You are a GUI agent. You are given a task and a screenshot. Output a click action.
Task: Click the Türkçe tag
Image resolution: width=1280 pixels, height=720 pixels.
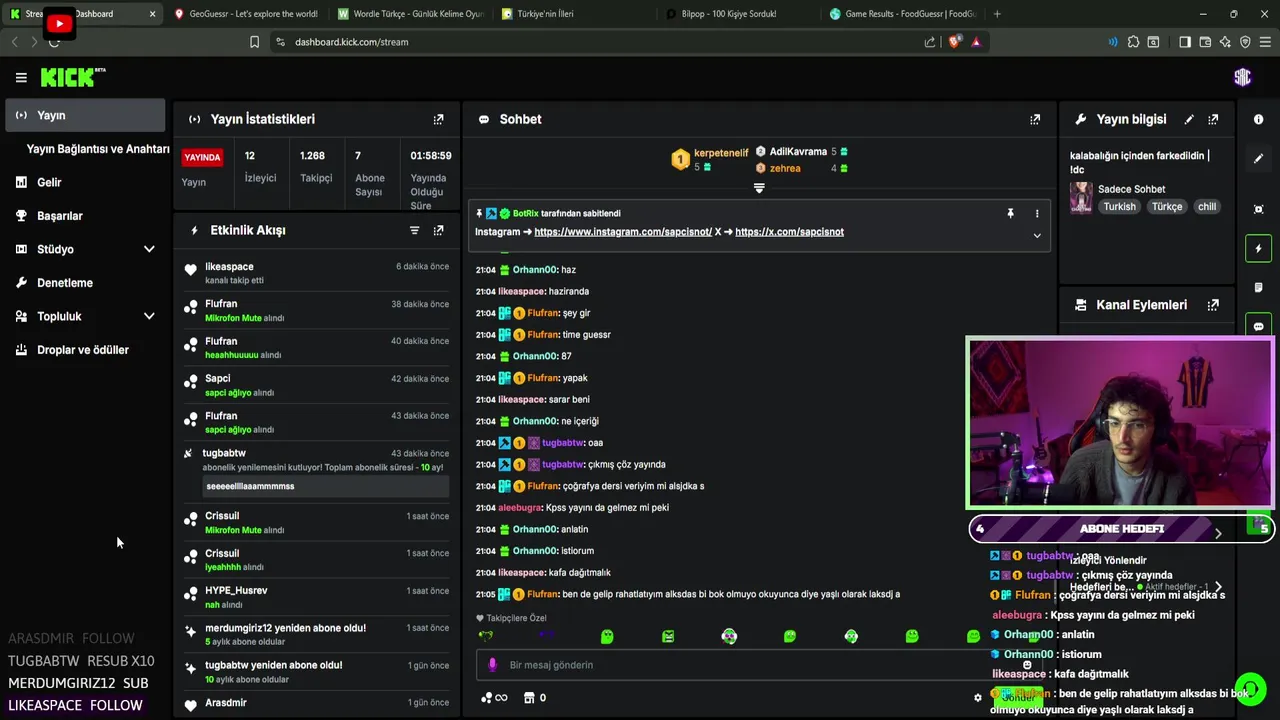(1166, 207)
